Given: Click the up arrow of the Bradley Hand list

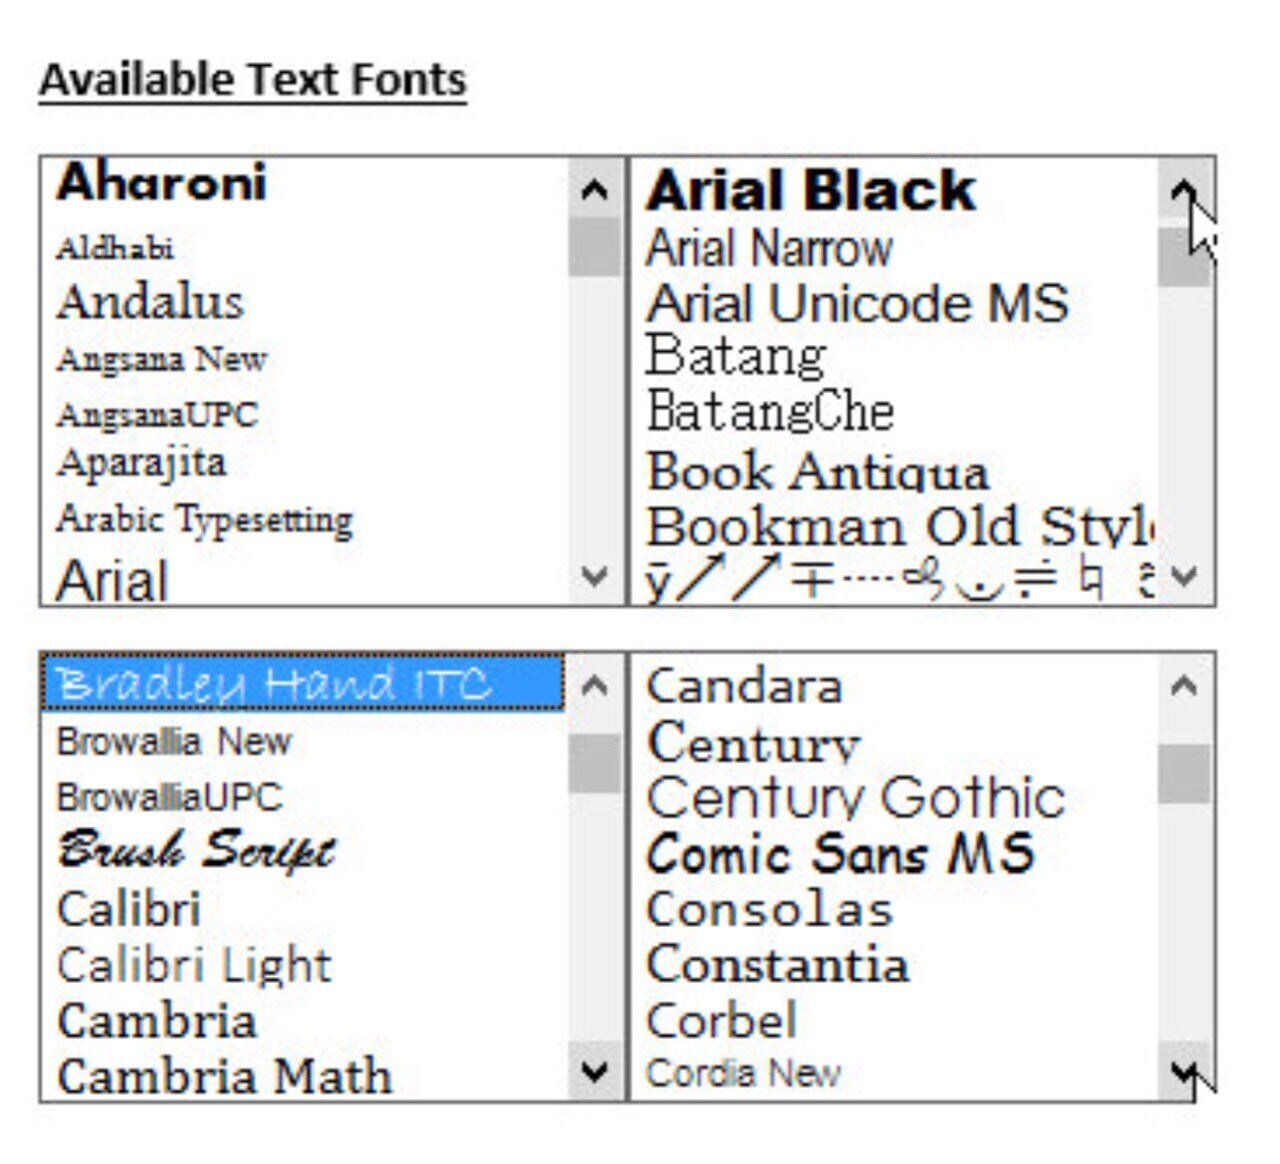Looking at the screenshot, I should [595, 686].
